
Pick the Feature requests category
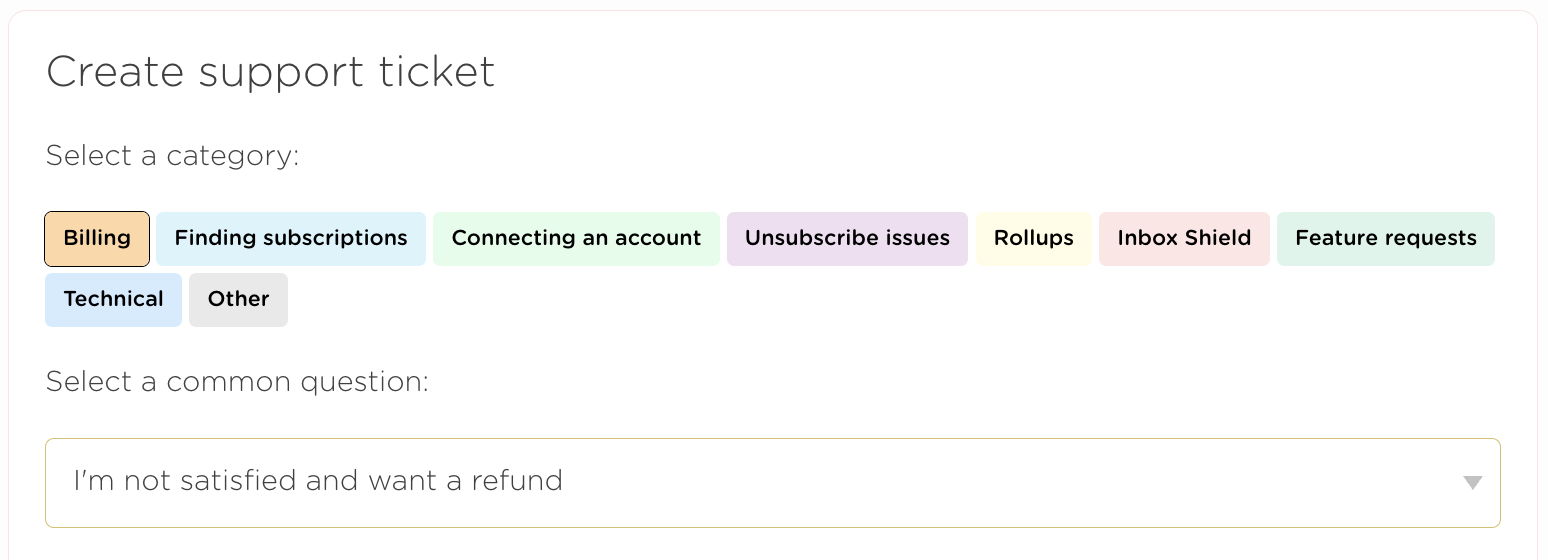coord(1385,239)
